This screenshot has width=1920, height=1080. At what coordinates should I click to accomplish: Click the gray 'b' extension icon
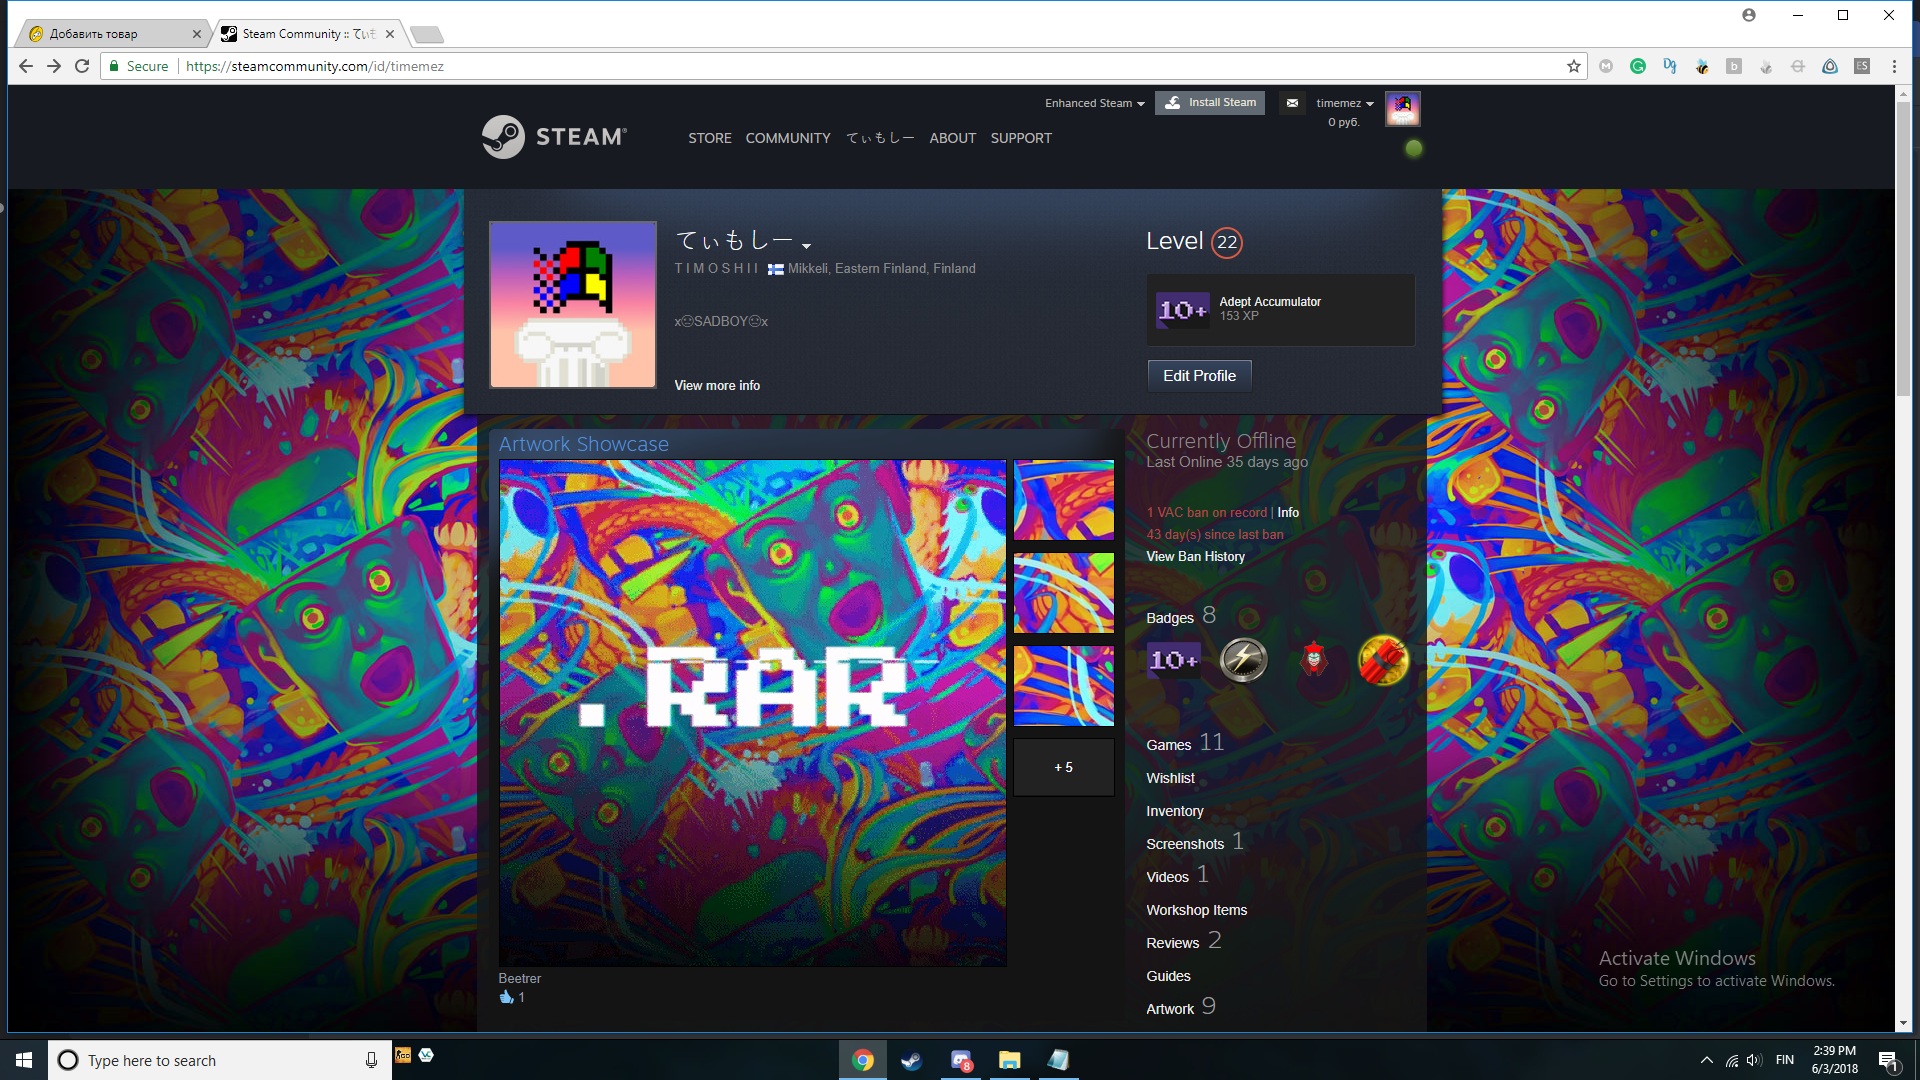tap(1734, 66)
